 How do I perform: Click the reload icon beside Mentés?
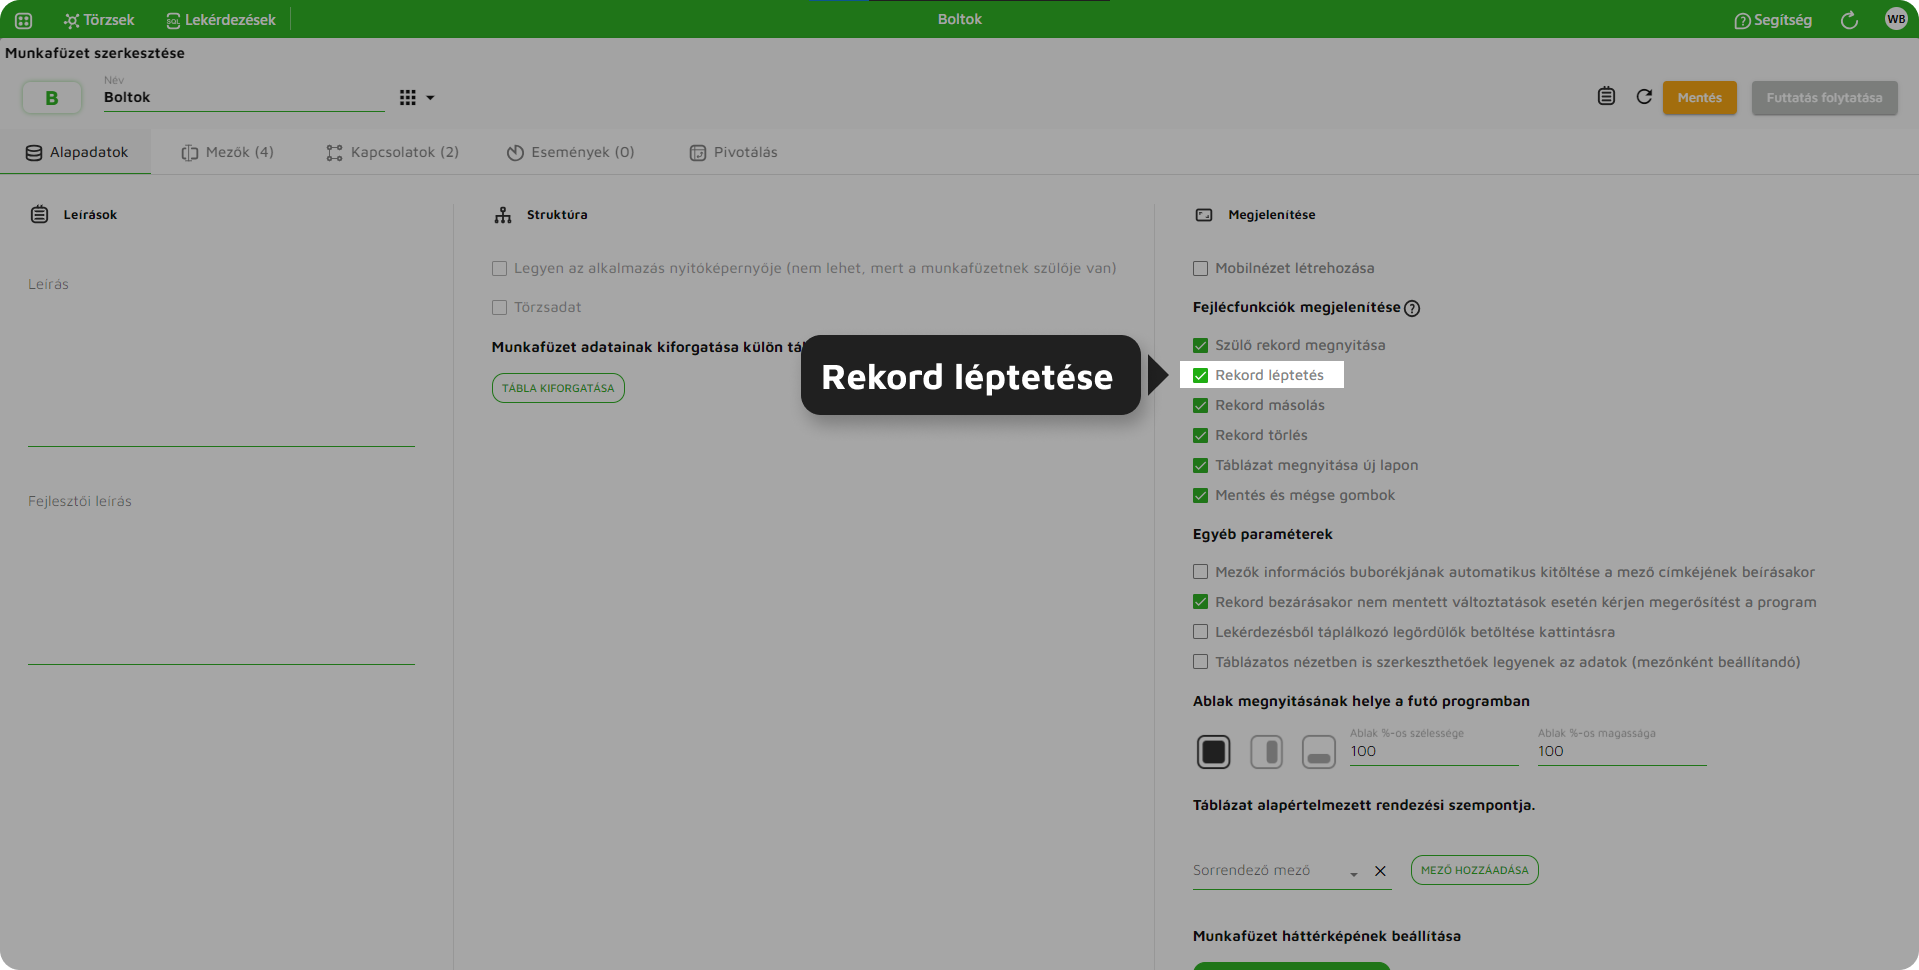1644,96
